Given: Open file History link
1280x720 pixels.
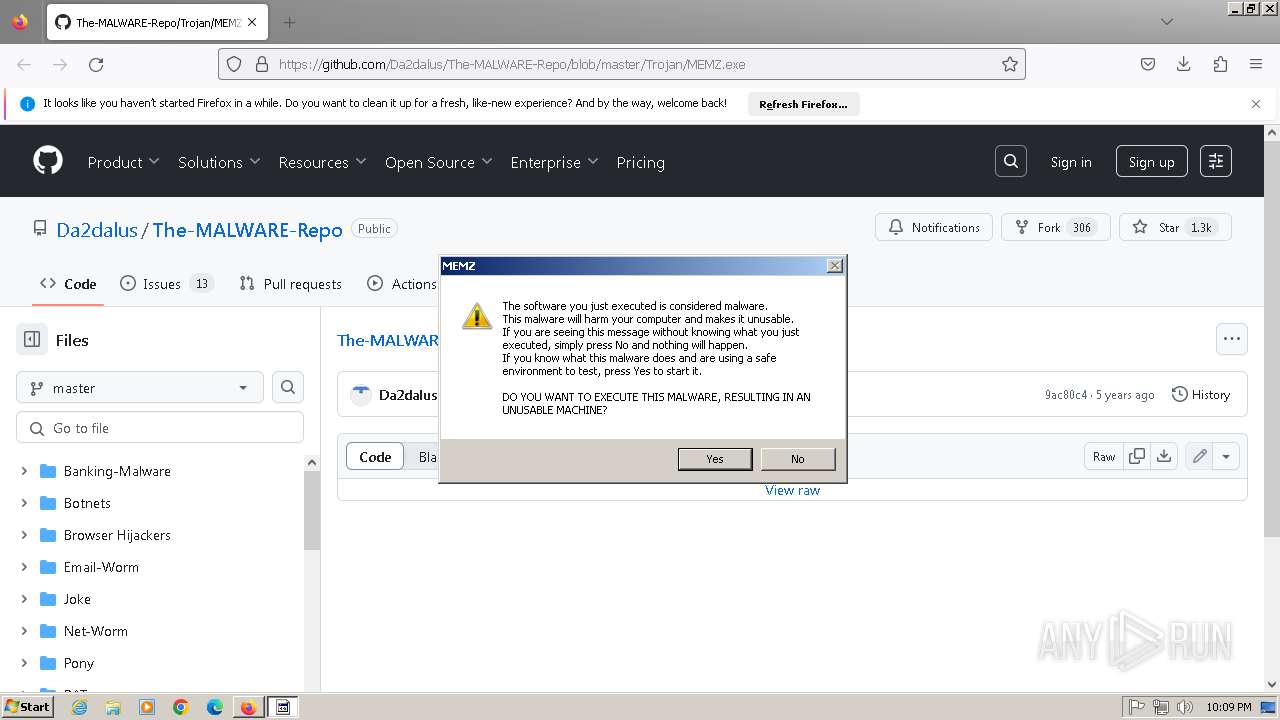Looking at the screenshot, I should click(x=1200, y=394).
